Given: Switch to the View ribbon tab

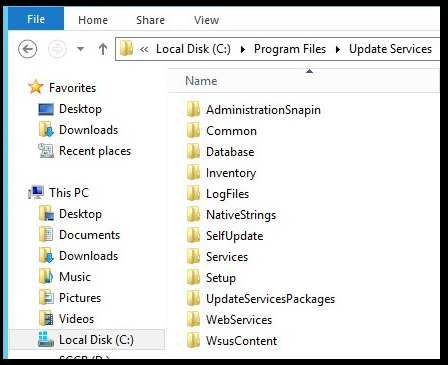Looking at the screenshot, I should [x=207, y=20].
